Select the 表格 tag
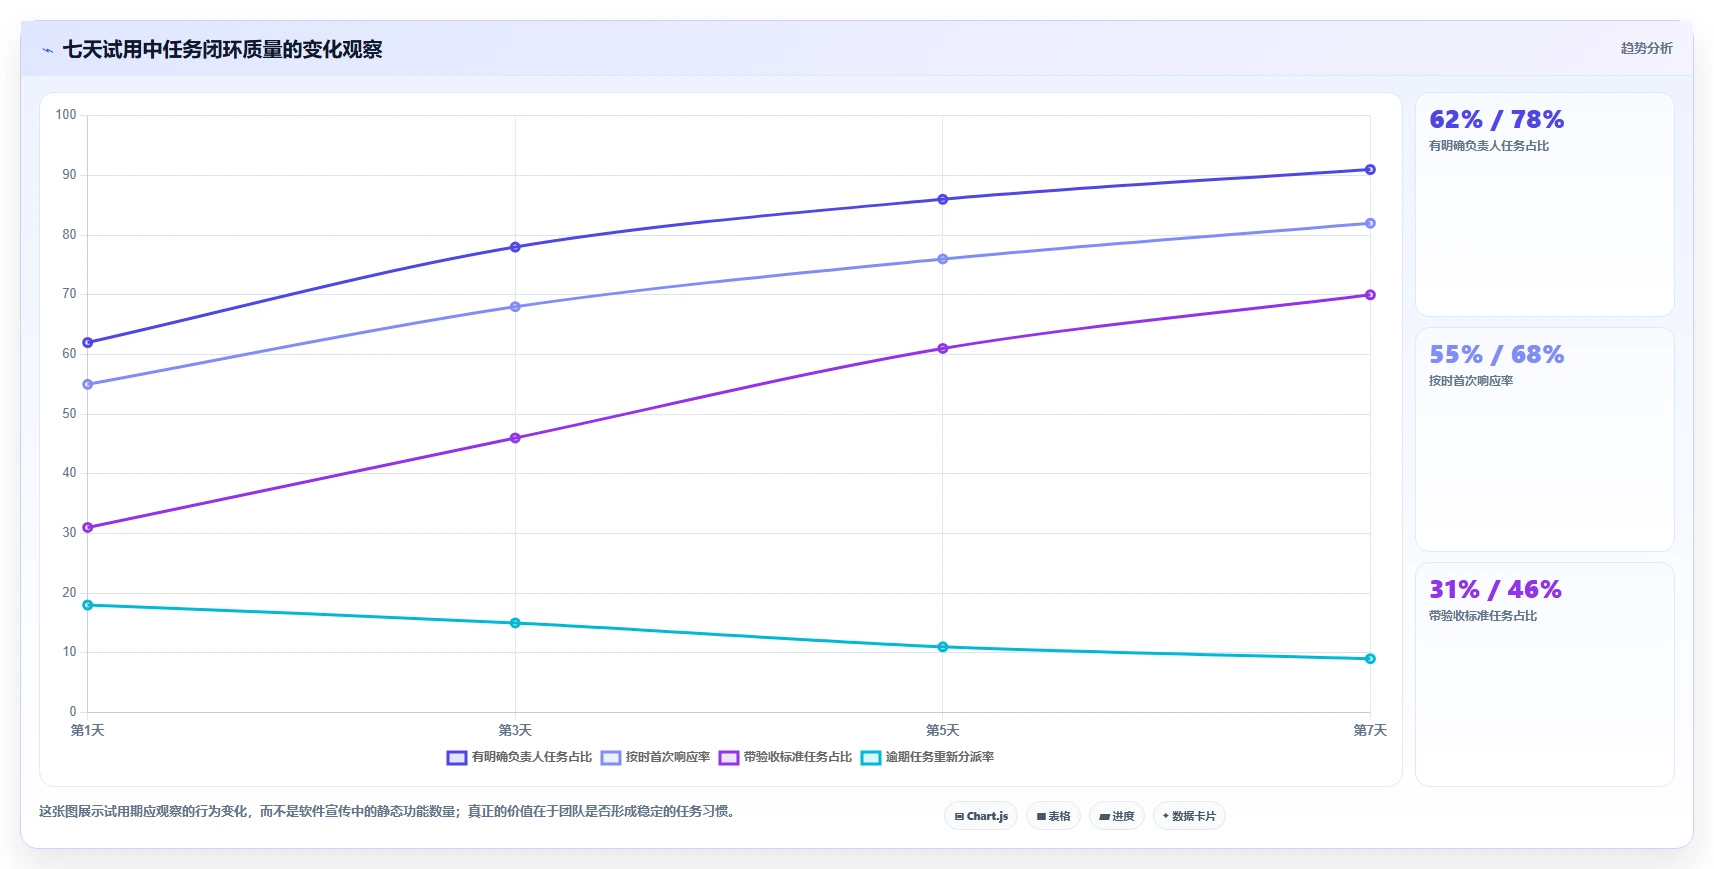 tap(1054, 816)
